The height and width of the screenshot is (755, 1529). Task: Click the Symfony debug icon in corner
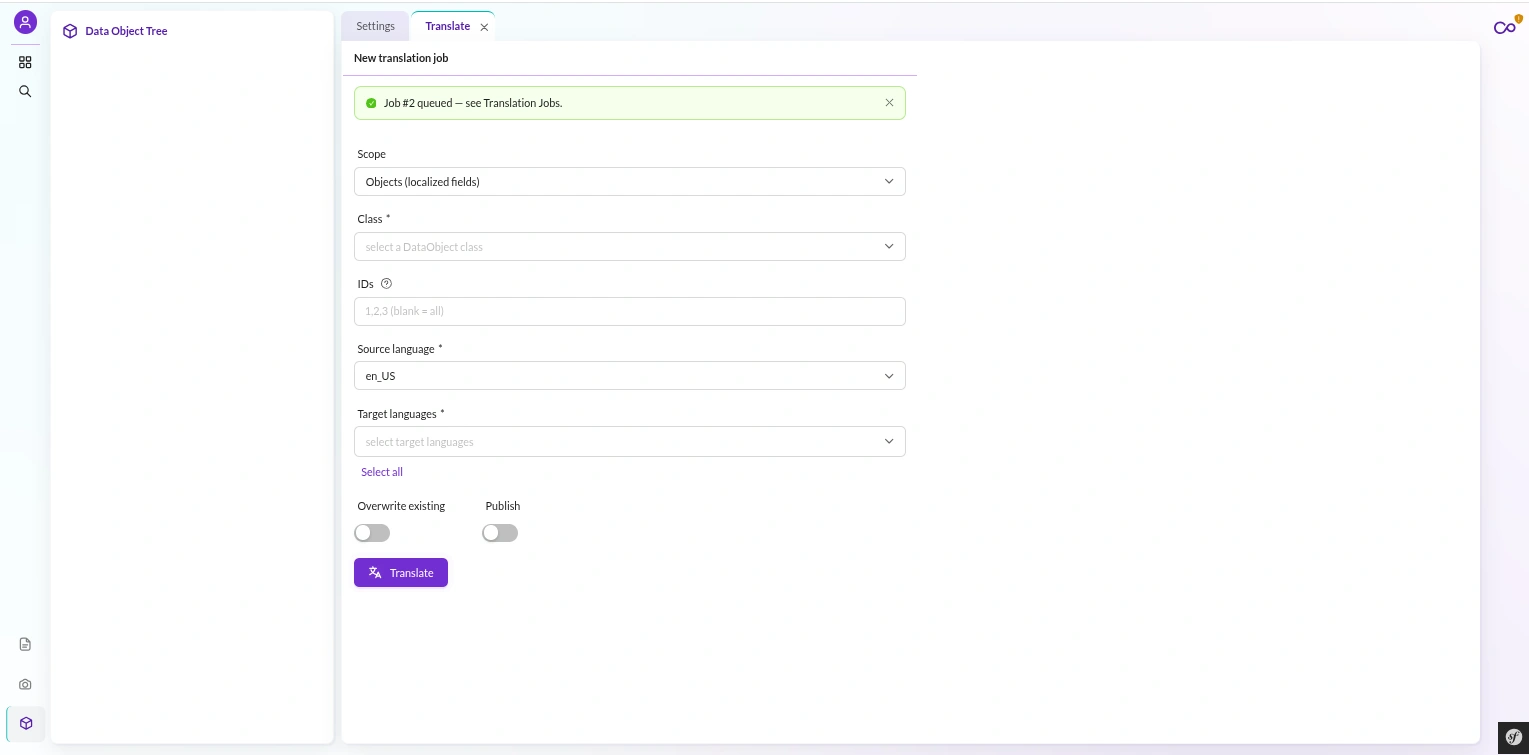tap(1511, 738)
